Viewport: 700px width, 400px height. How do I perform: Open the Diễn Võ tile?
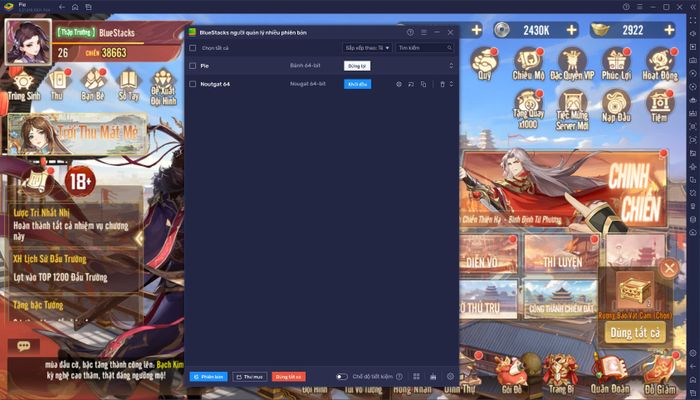(x=488, y=253)
